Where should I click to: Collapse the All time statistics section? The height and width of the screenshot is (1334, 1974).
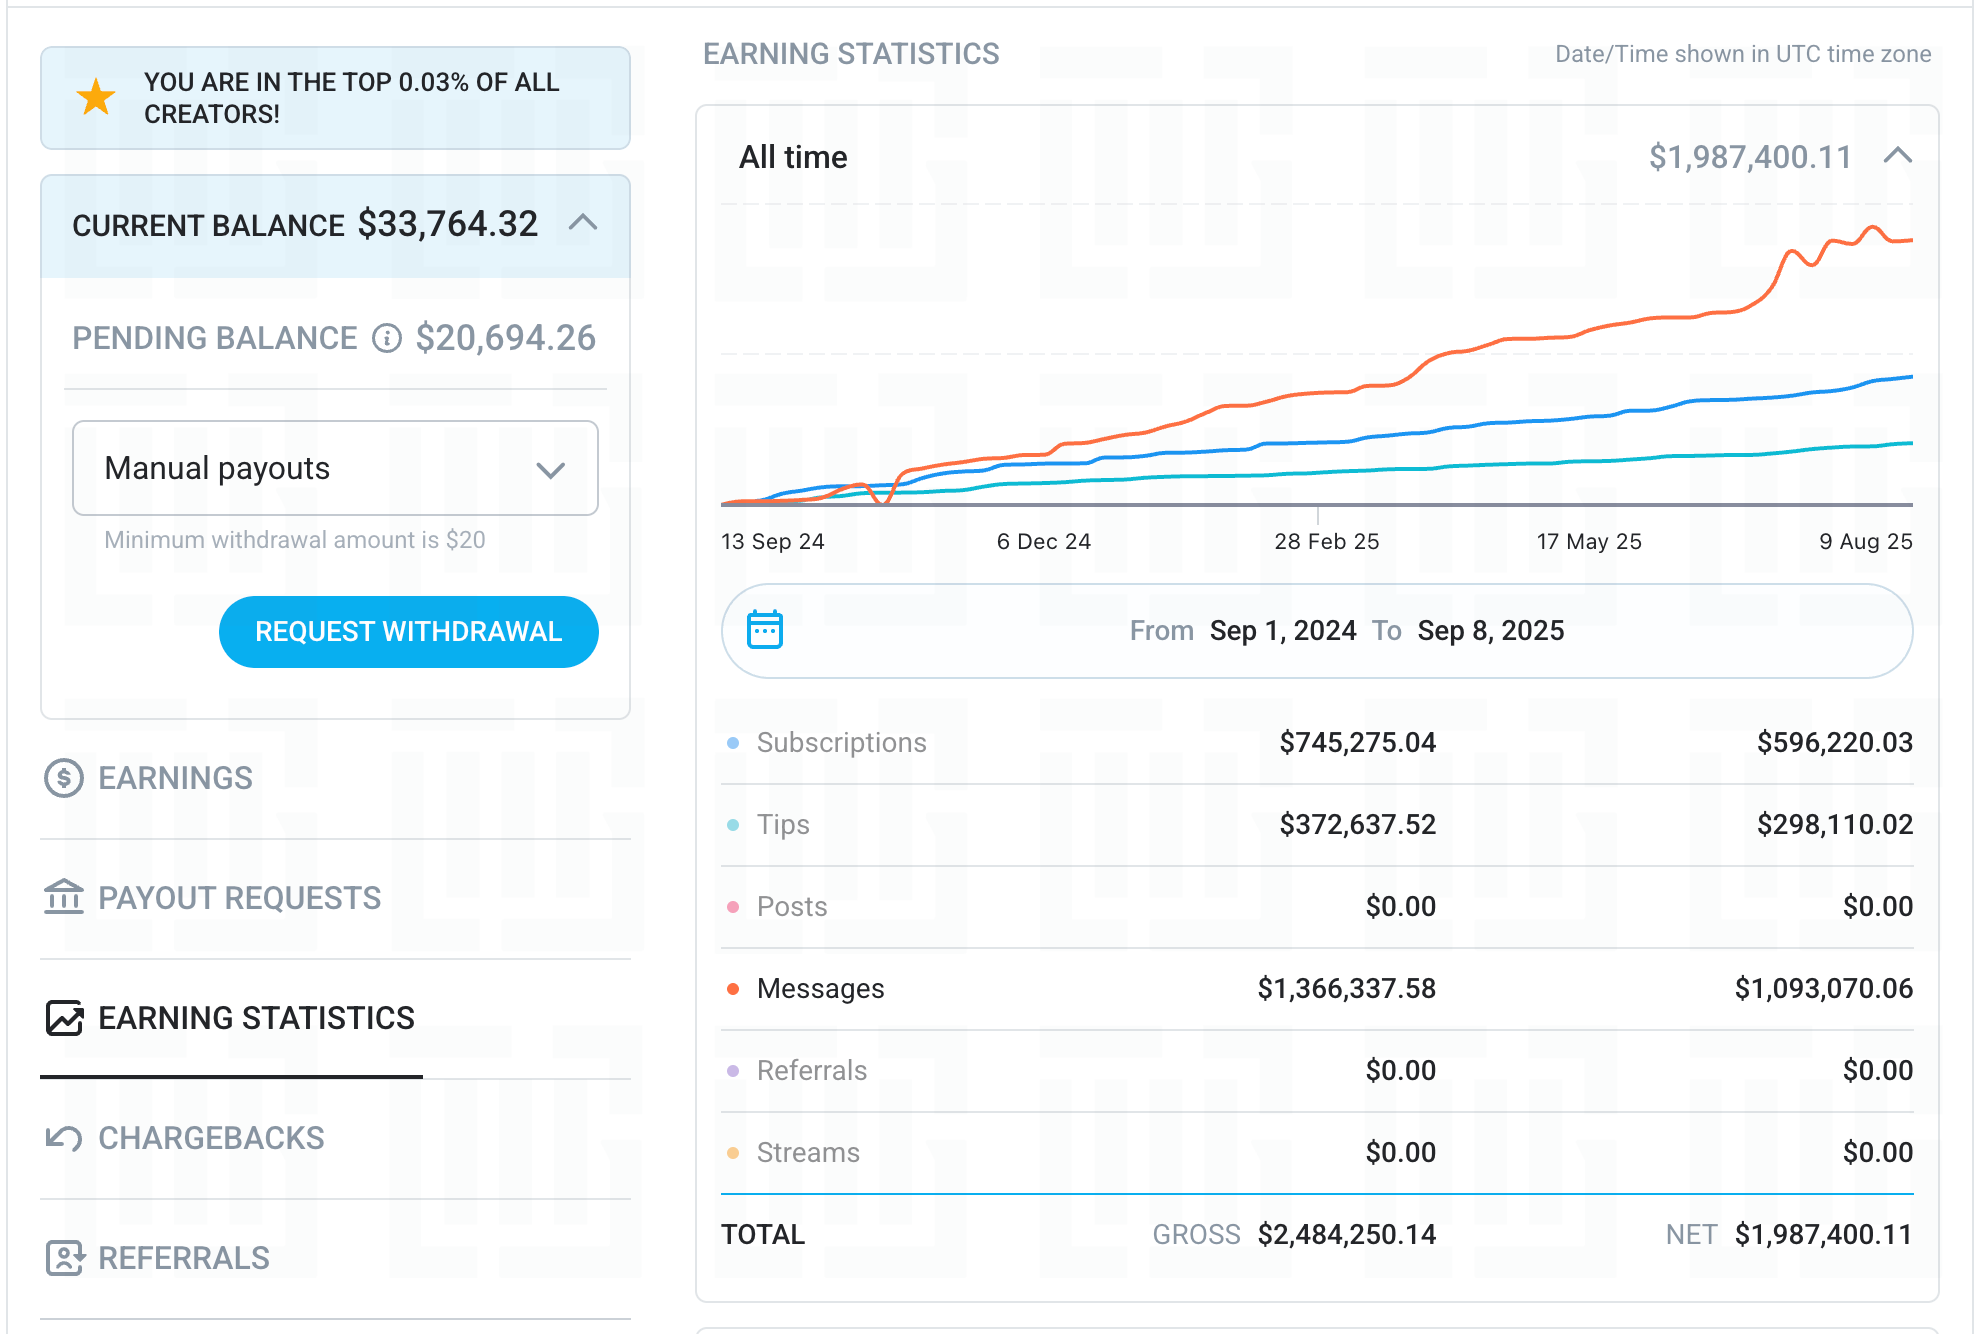[x=1897, y=156]
